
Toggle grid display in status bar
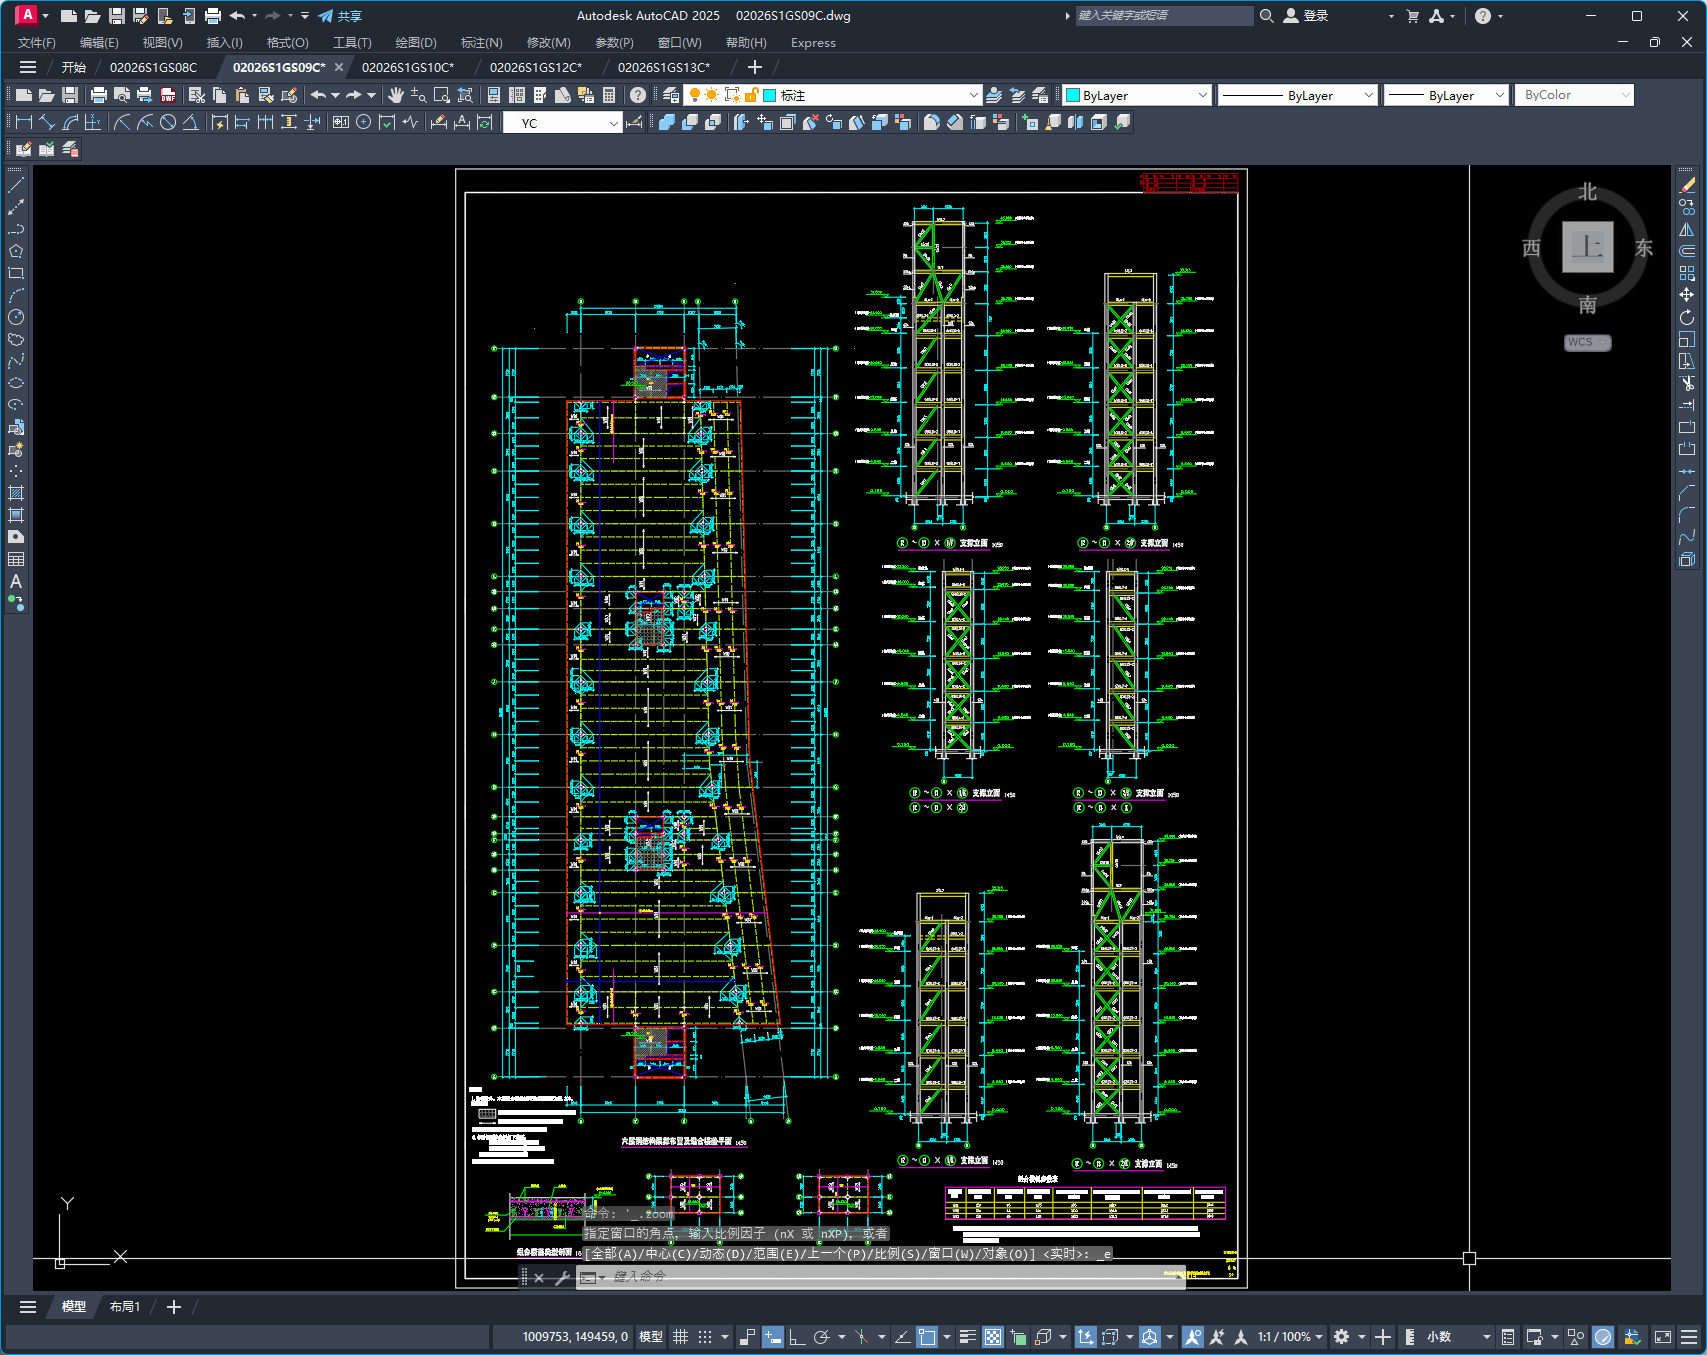tap(681, 1337)
